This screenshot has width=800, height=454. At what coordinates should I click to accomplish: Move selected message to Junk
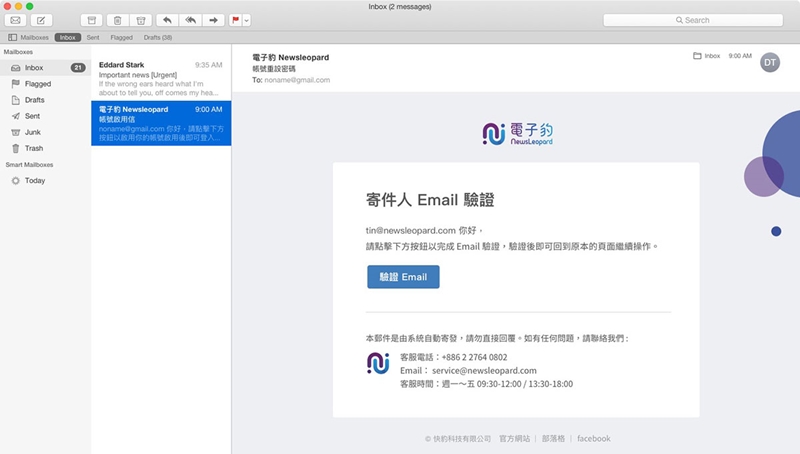(141, 20)
